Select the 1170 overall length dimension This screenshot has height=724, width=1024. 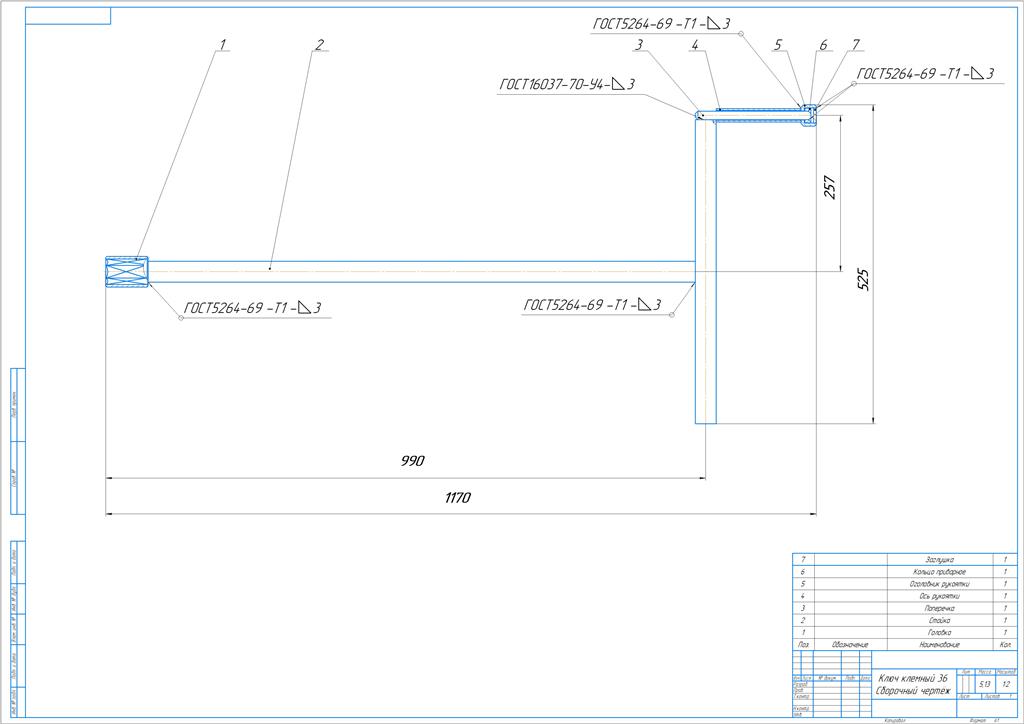pyautogui.click(x=457, y=497)
